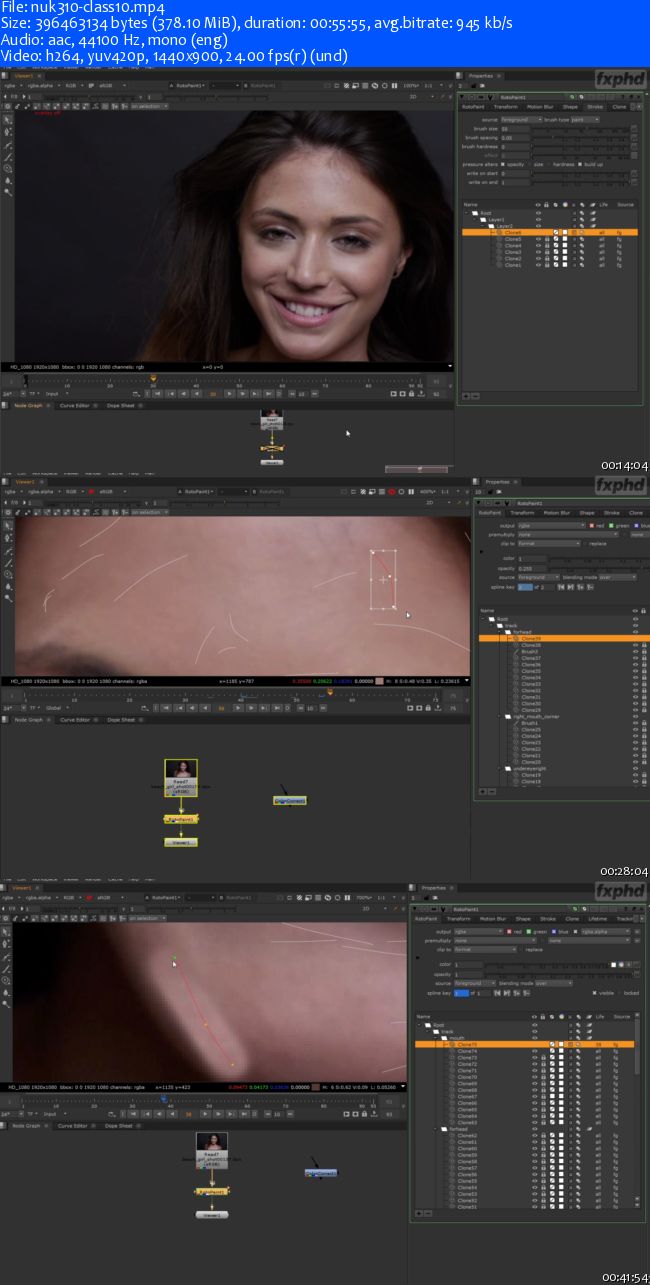This screenshot has width=650, height=1285.
Task: Open source foreground dropdown in 00:14:04 frame
Action: coord(522,120)
